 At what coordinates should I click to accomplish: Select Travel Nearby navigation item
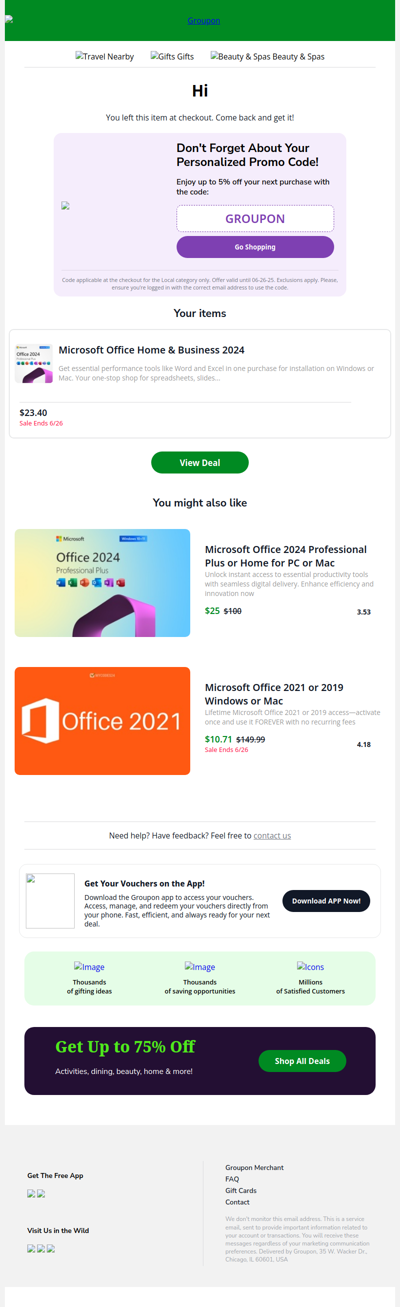[x=105, y=57]
